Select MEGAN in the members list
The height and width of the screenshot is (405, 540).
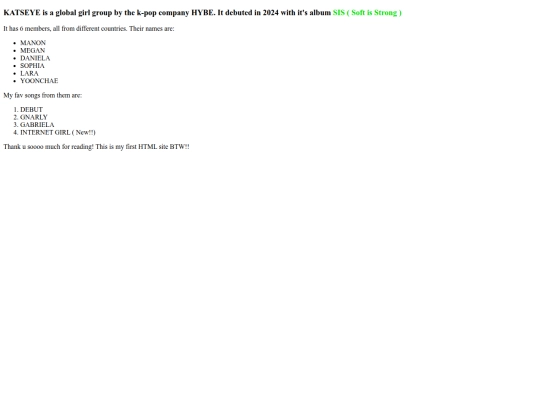click(33, 50)
